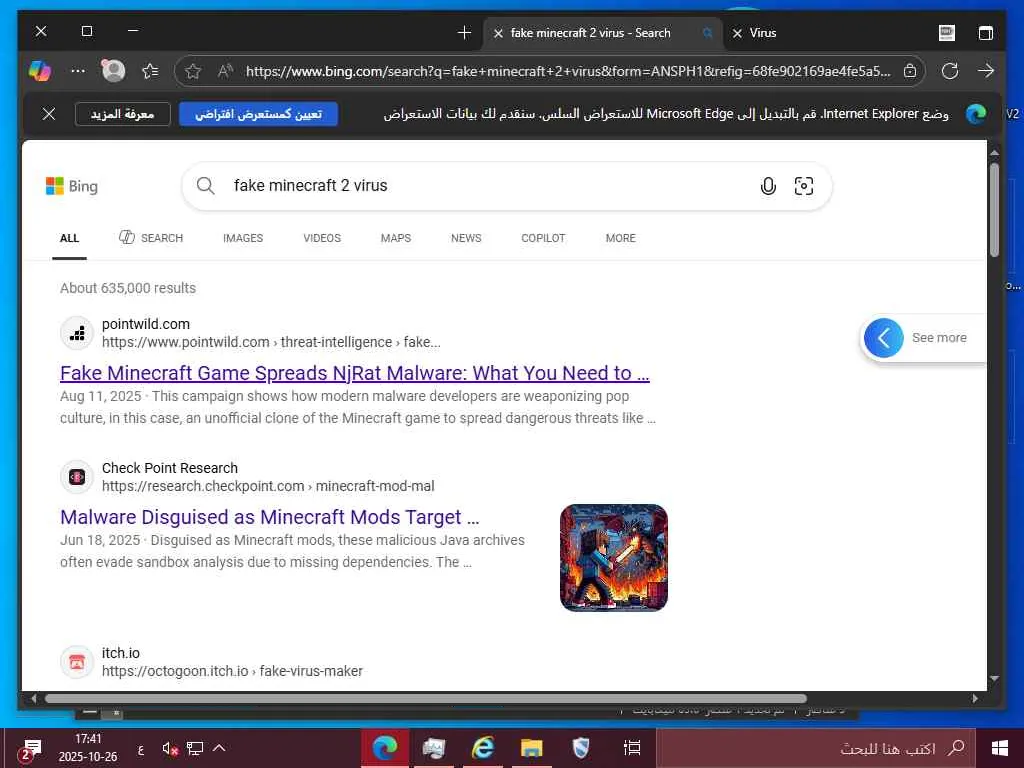This screenshot has width=1024, height=768.
Task: Click the network icon in the system tray
Action: click(195, 748)
